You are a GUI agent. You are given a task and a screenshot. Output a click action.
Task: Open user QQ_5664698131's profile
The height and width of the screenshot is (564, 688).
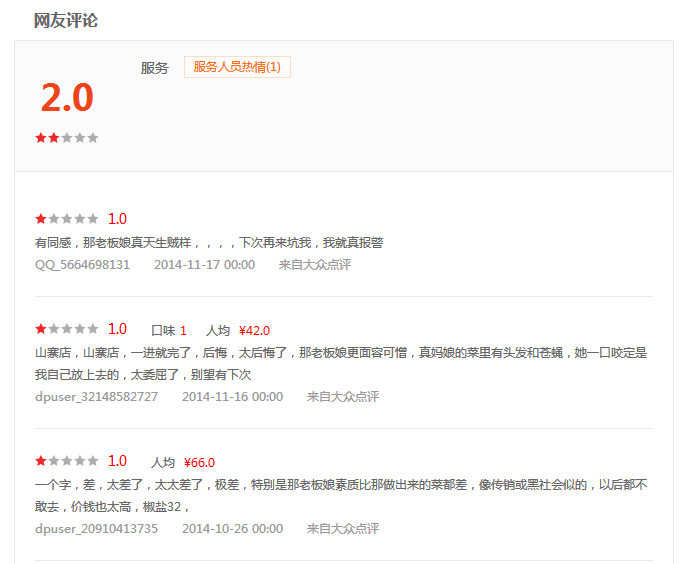82,265
